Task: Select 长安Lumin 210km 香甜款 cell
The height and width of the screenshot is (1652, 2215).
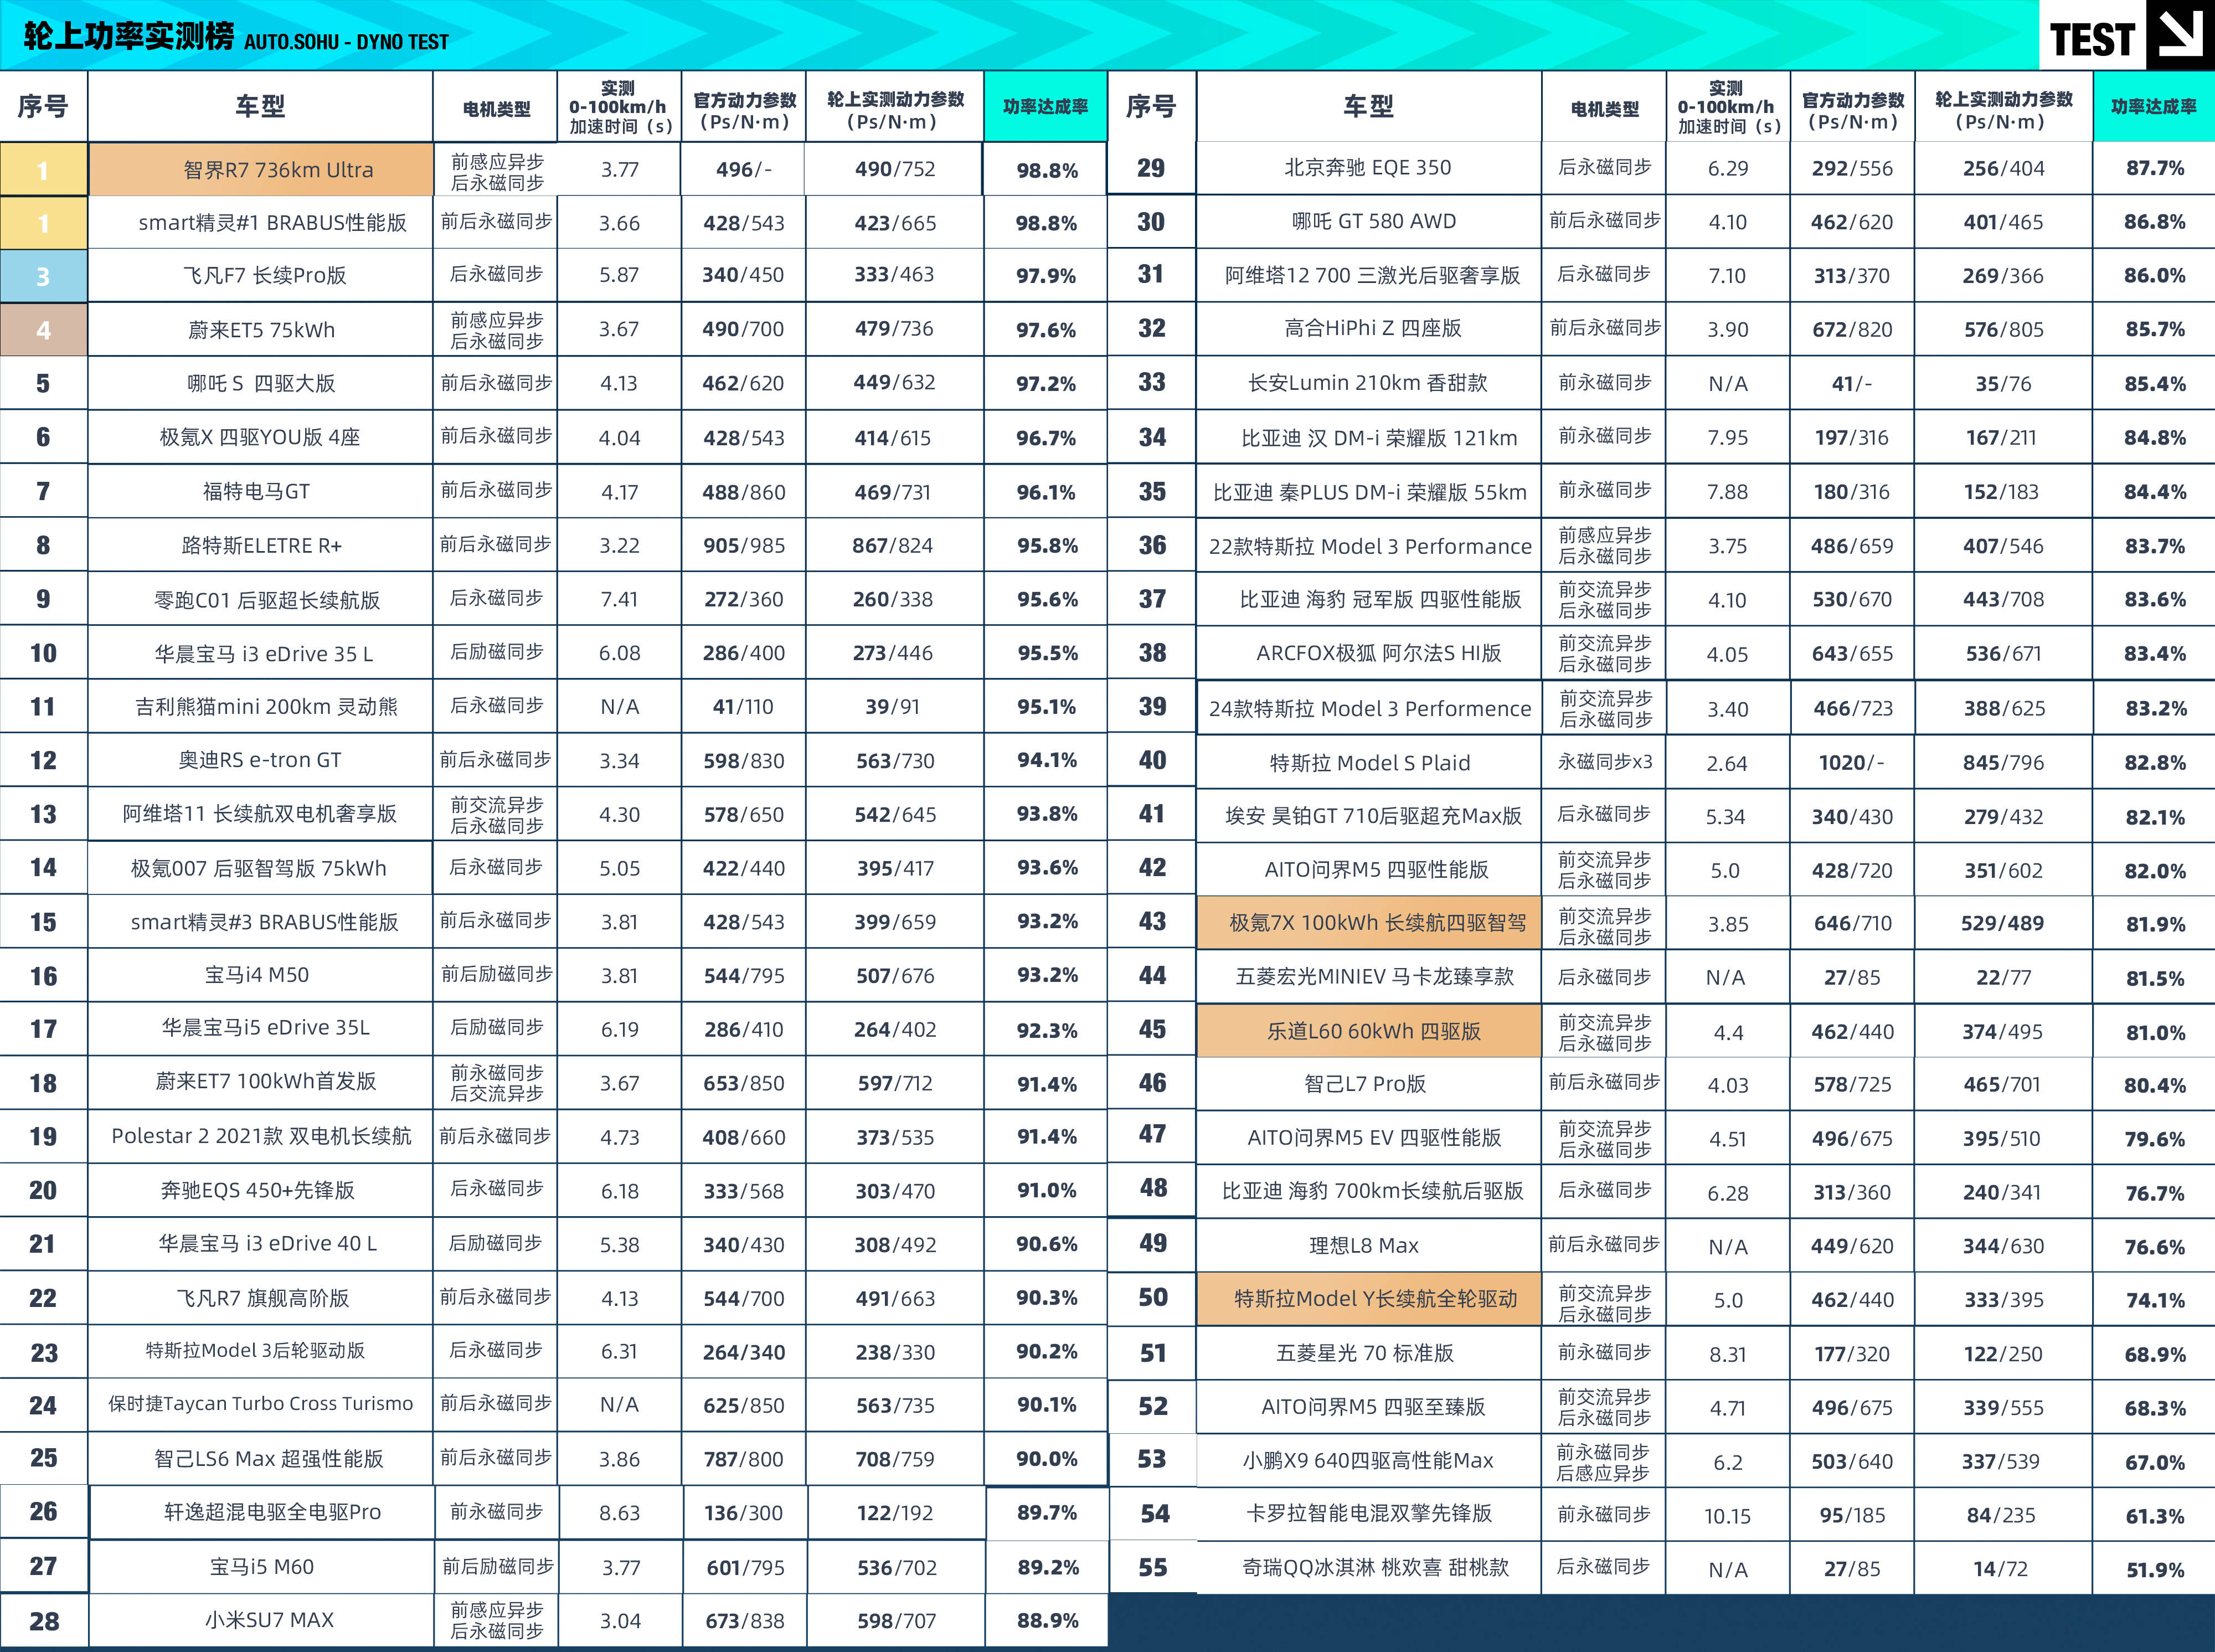Action: click(x=1369, y=383)
